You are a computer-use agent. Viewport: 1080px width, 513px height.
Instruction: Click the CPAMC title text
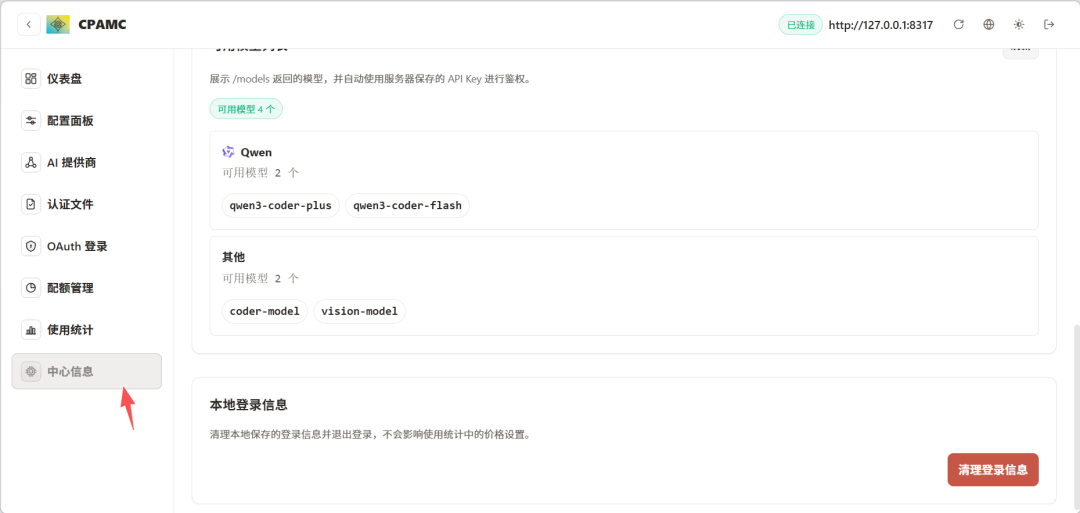click(x=103, y=25)
